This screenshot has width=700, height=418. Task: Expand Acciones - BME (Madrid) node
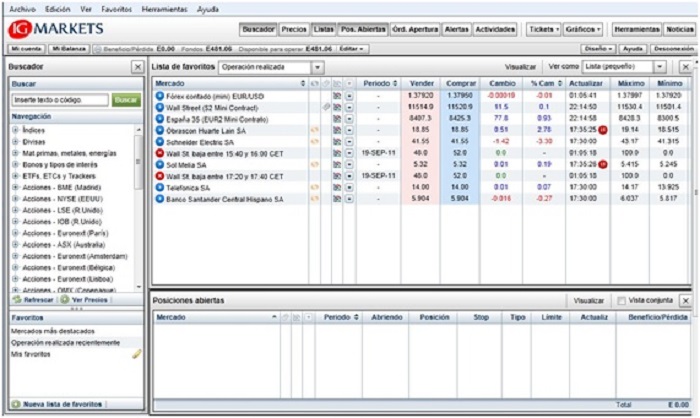pos(16,188)
